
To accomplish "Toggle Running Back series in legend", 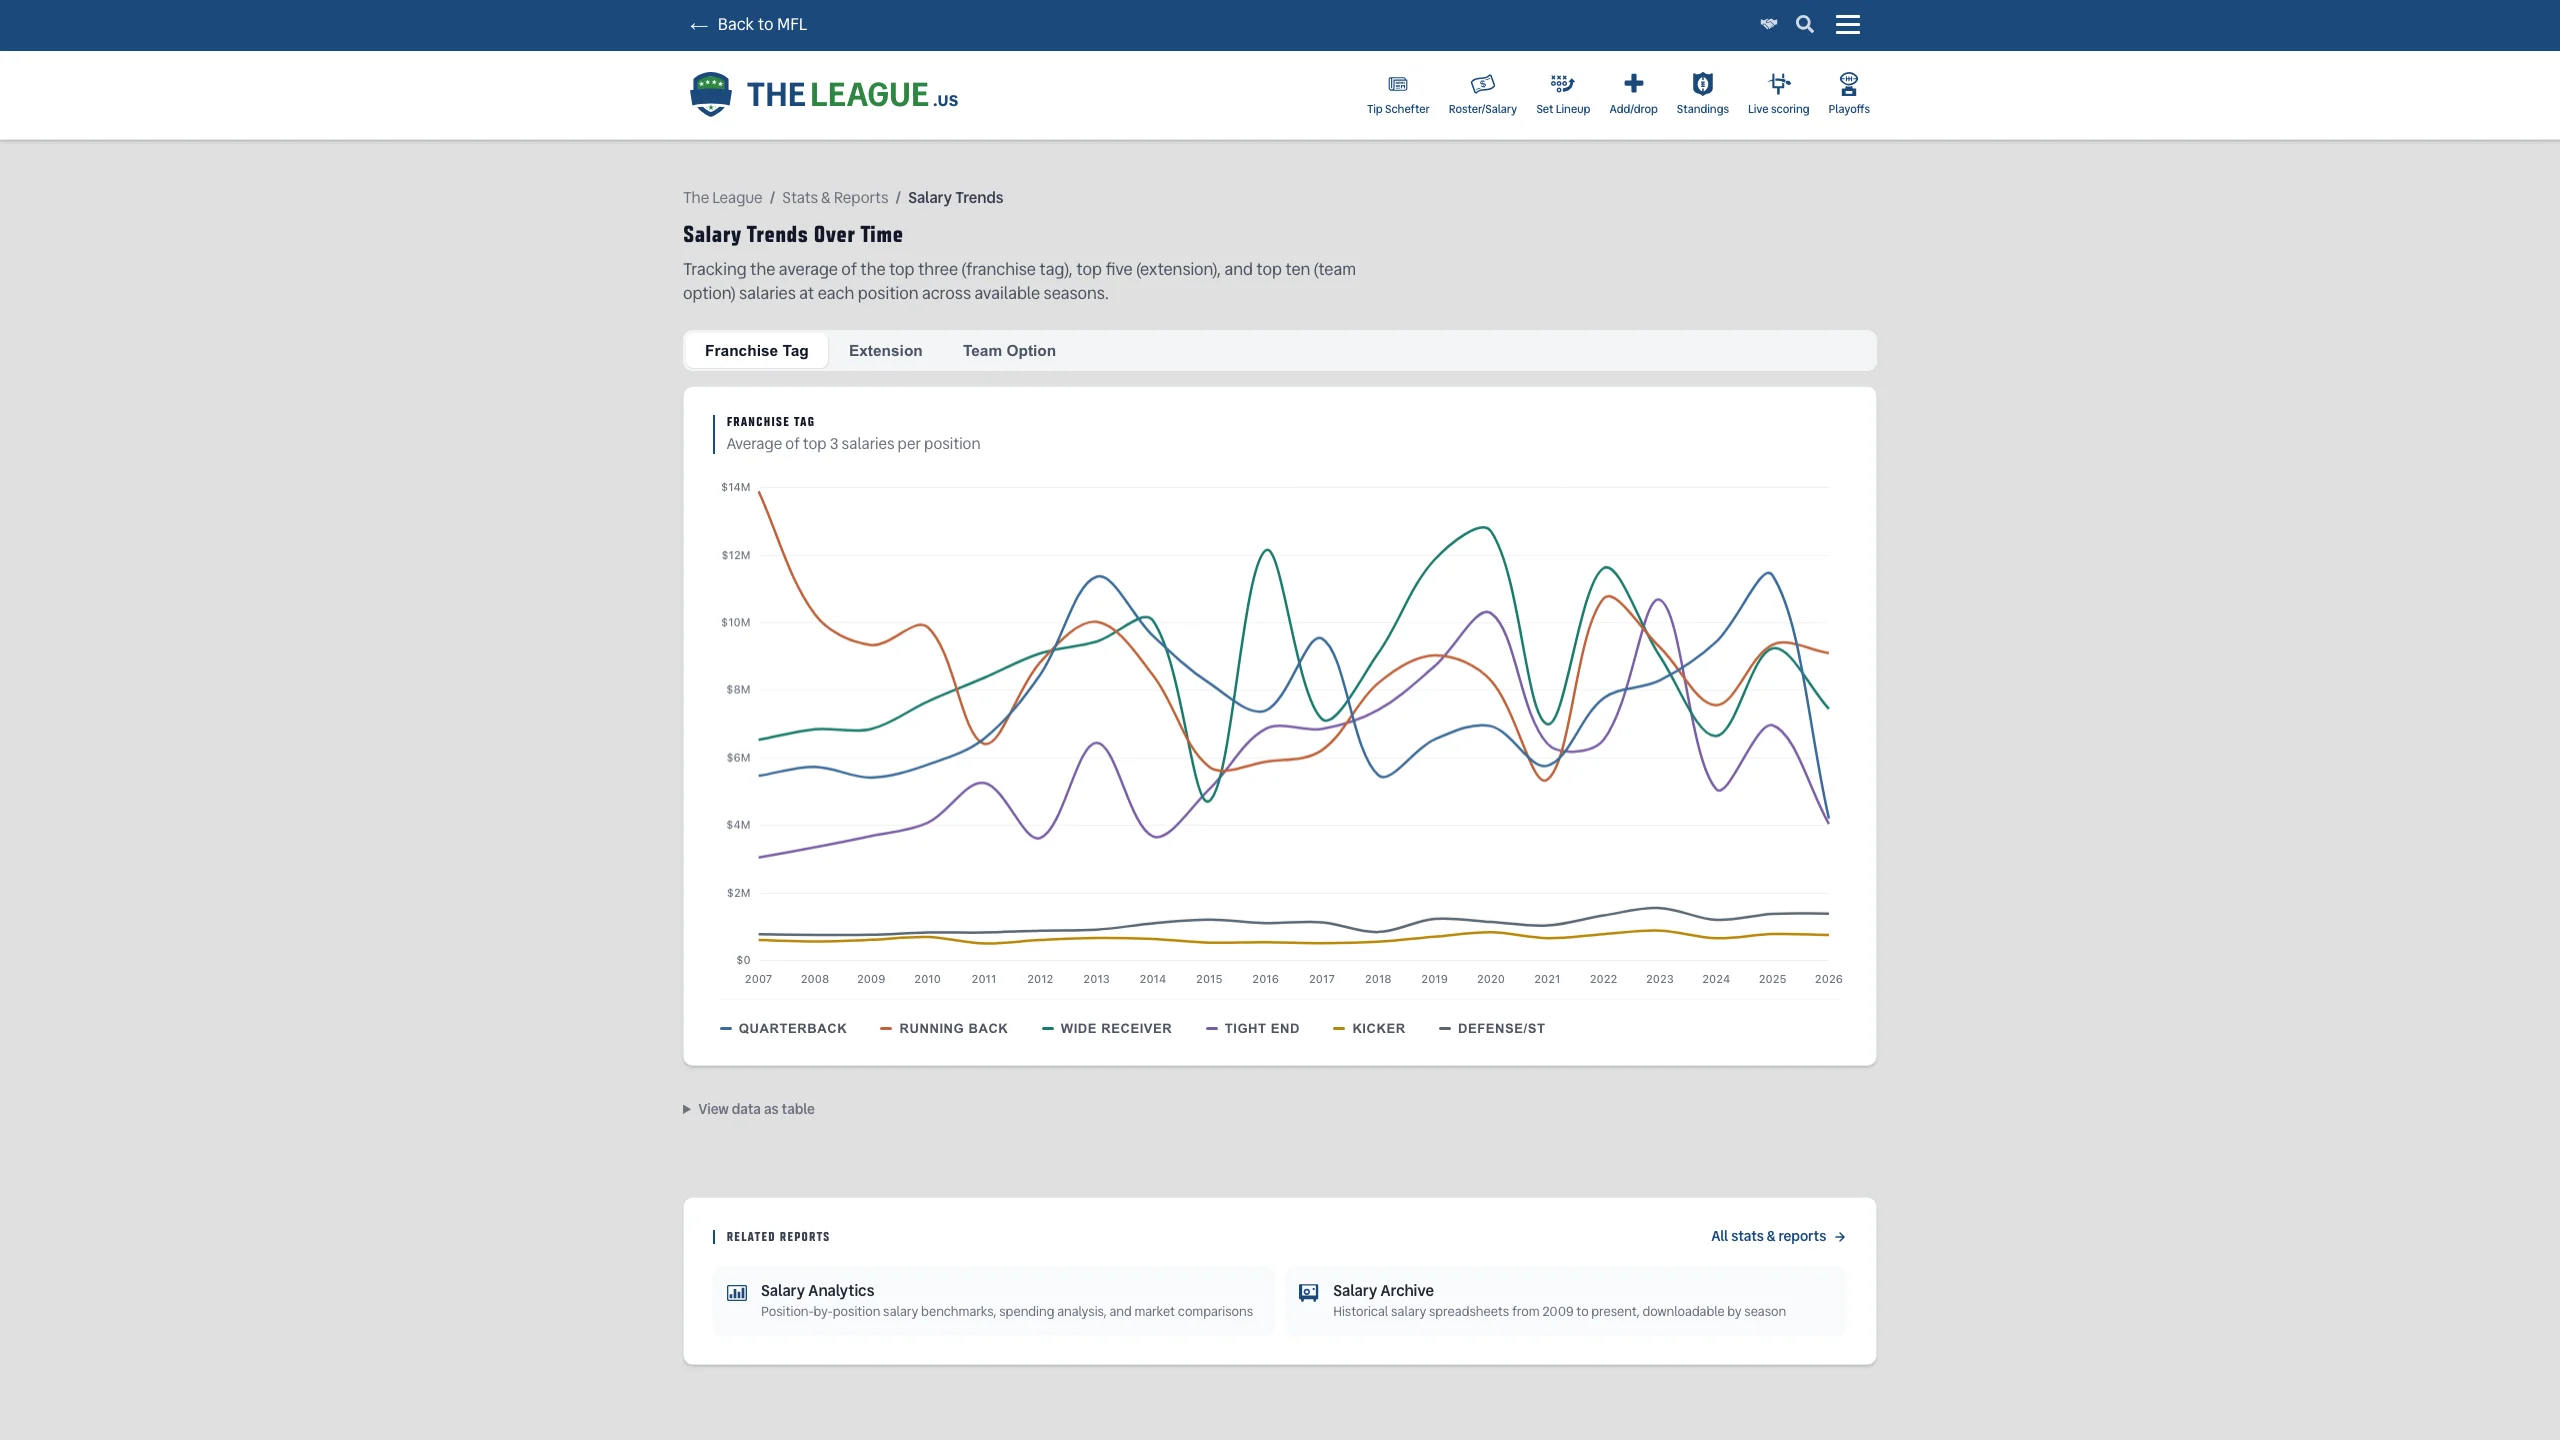I will [943, 1028].
